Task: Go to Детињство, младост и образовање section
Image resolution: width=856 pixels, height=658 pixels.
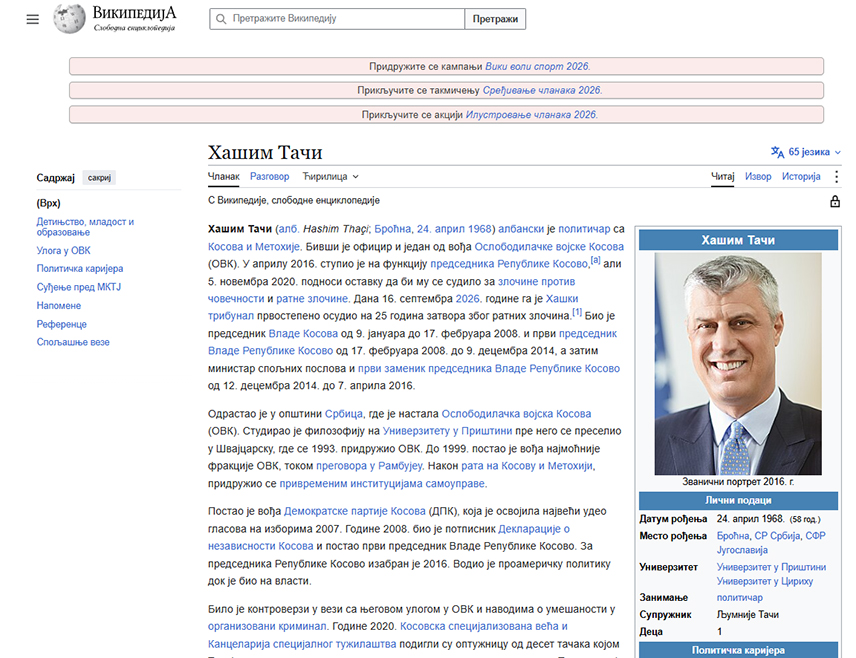Action: [x=85, y=227]
